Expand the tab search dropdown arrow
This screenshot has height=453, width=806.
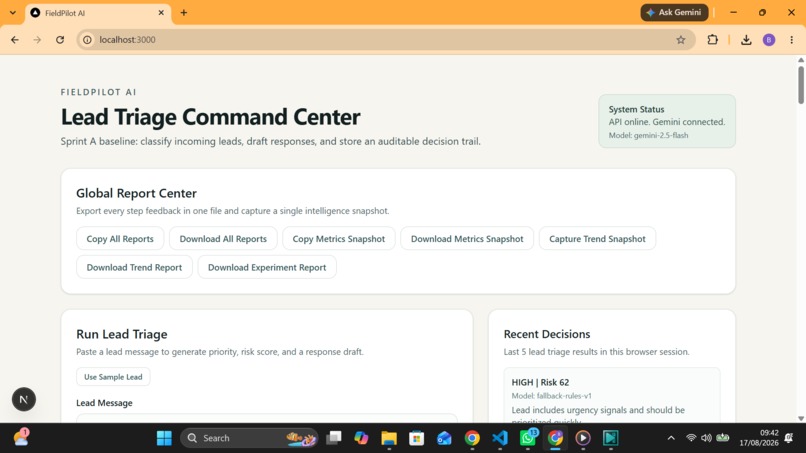tap(13, 13)
